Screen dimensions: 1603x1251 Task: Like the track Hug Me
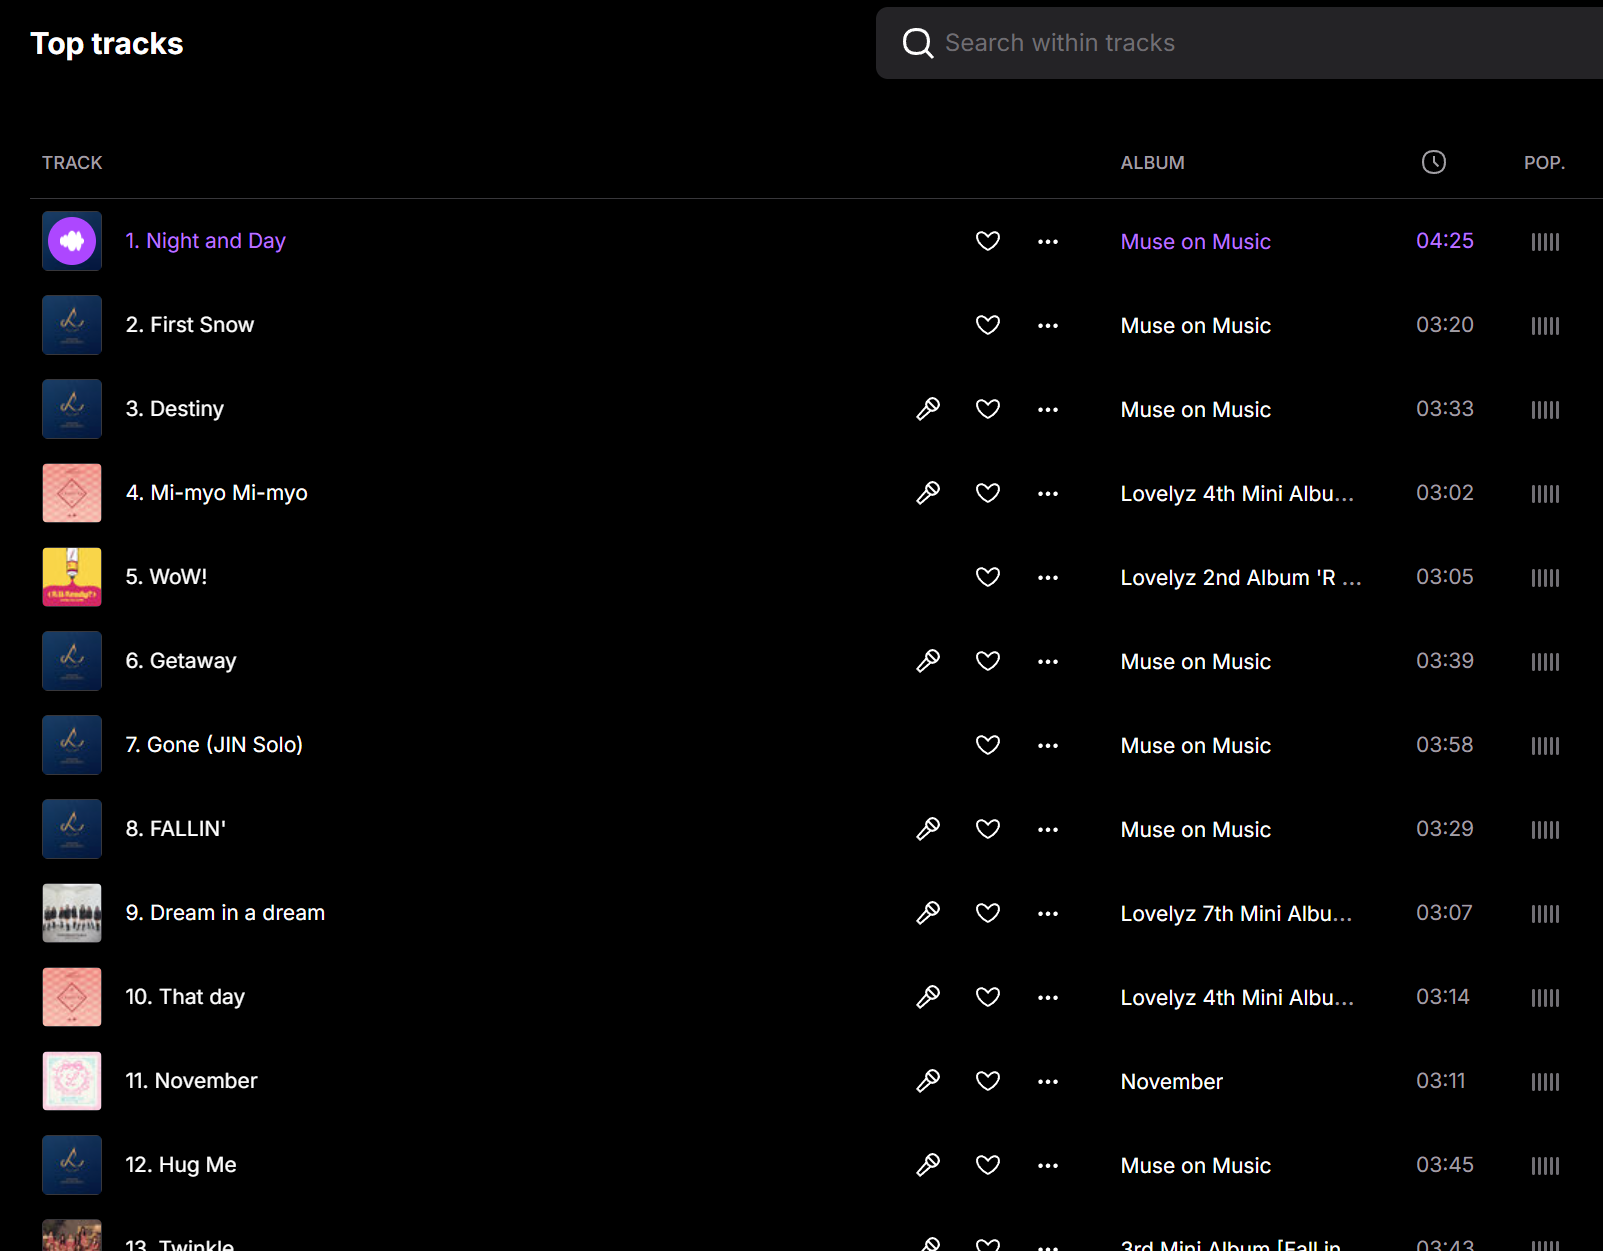click(x=988, y=1165)
